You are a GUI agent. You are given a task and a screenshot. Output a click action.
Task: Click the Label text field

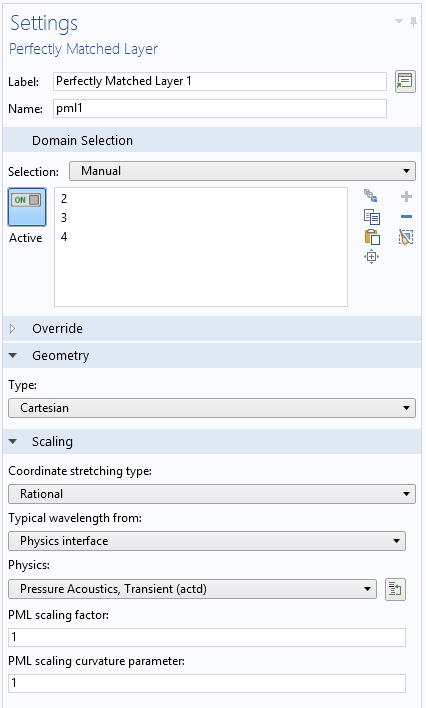220,81
